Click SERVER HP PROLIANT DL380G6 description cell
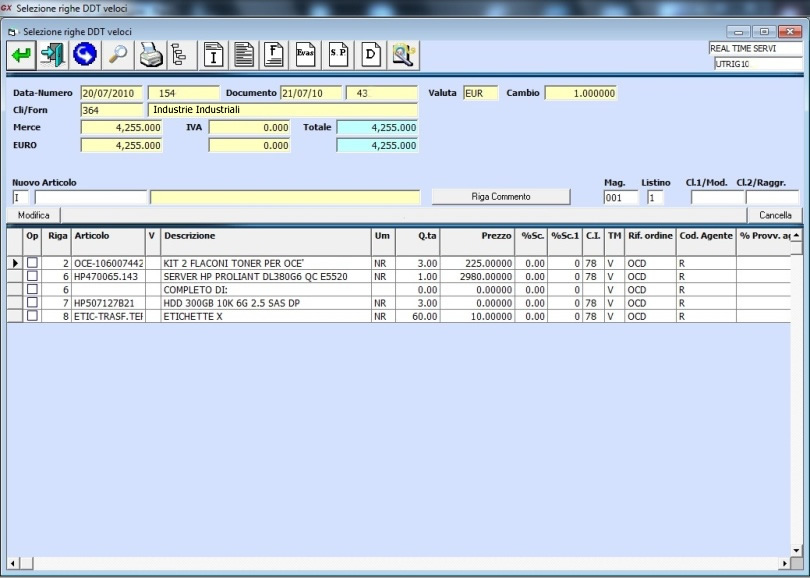This screenshot has width=810, height=578. (266, 276)
